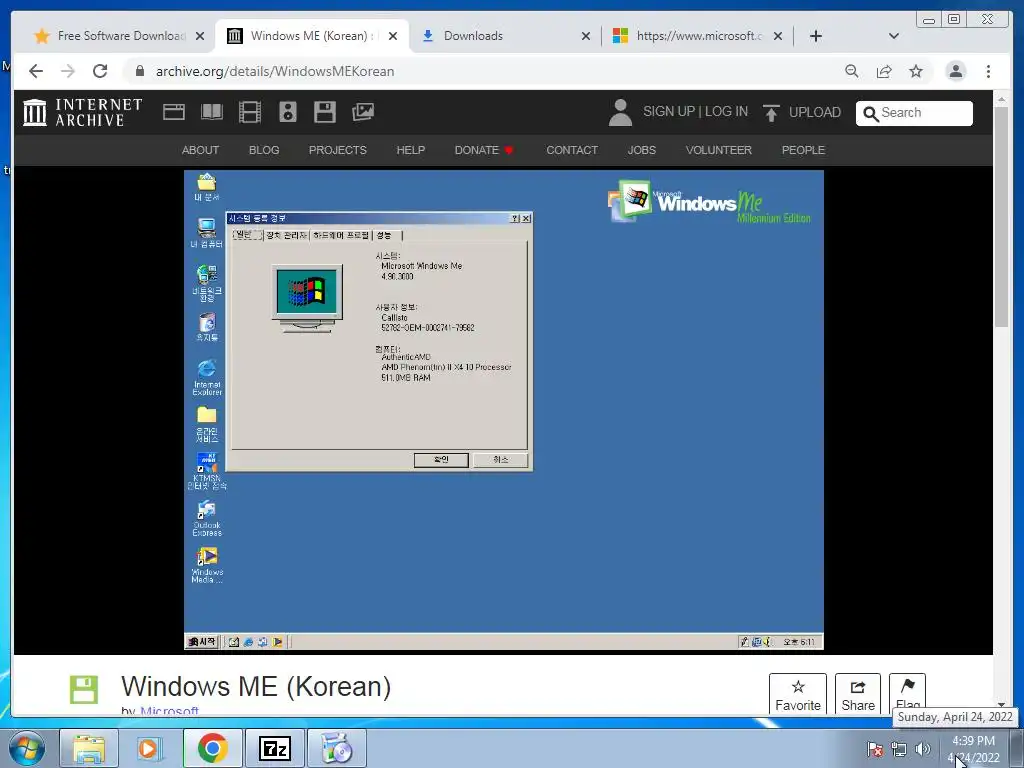Image resolution: width=1024 pixels, height=768 pixels.
Task: Close the Downloads tab
Action: pos(586,37)
